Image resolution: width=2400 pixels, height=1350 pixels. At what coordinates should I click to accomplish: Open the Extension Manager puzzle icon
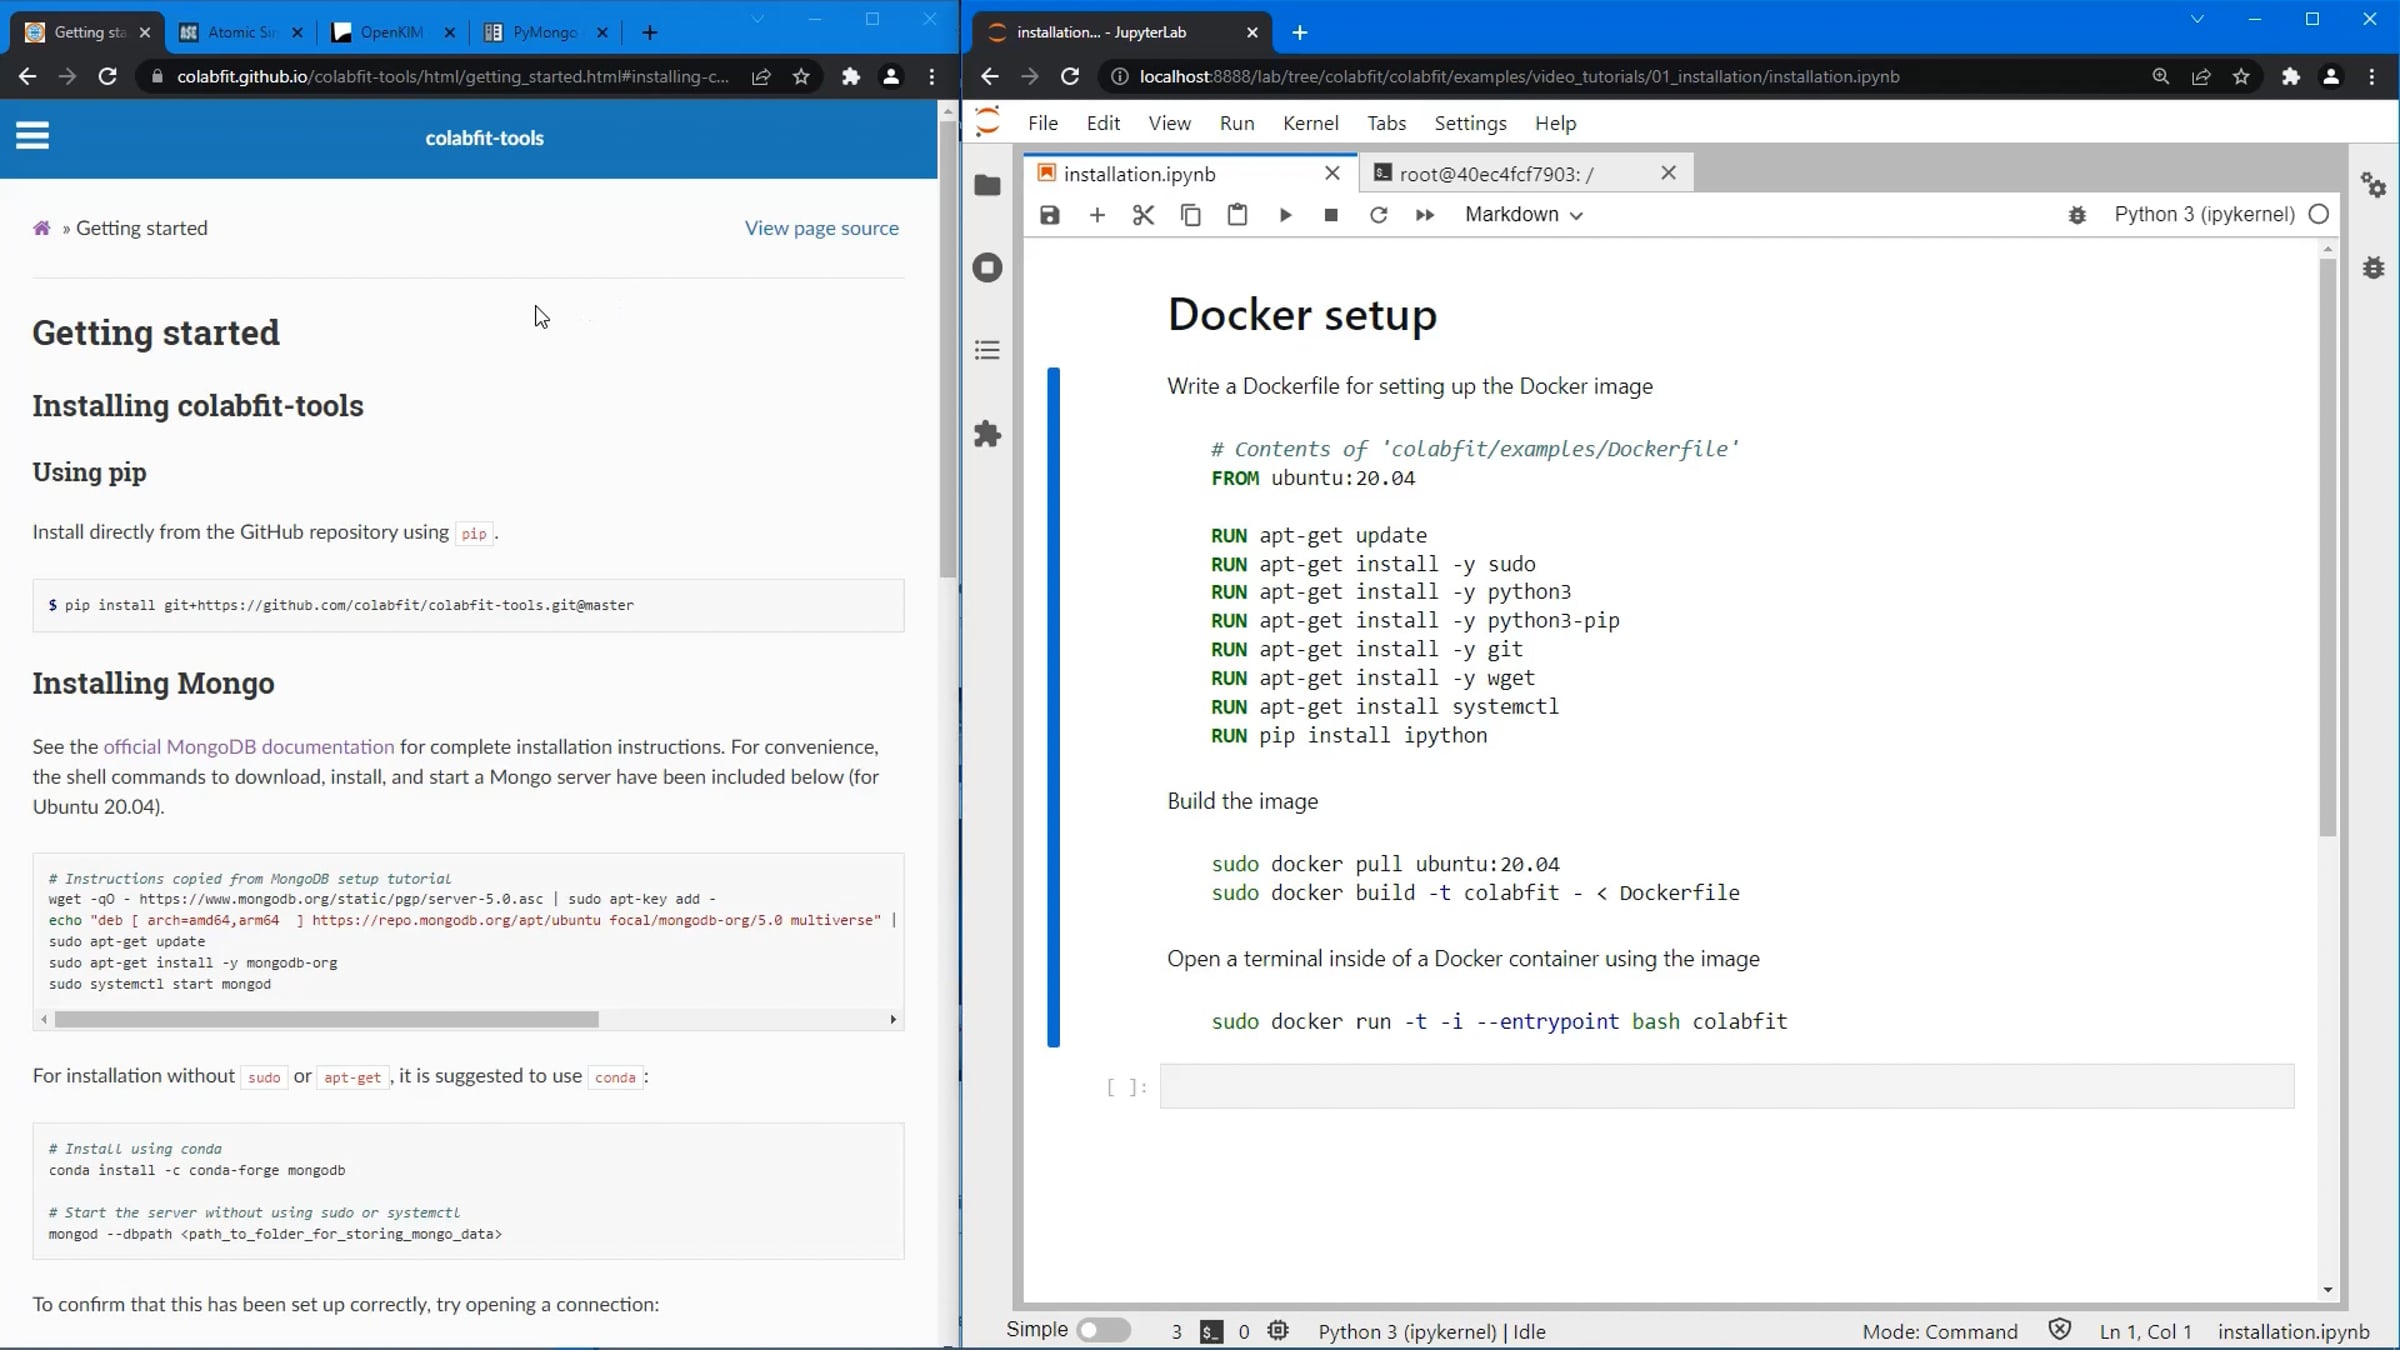[987, 434]
